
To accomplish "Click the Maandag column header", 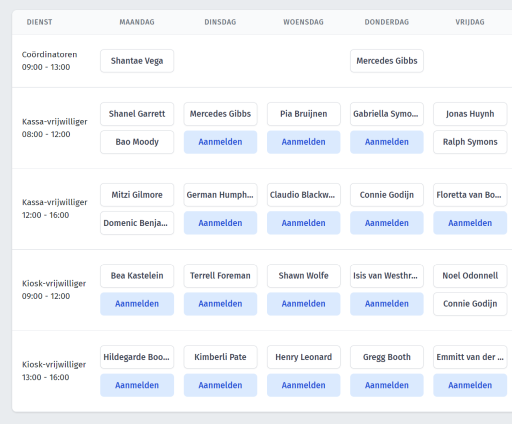I will [137, 22].
